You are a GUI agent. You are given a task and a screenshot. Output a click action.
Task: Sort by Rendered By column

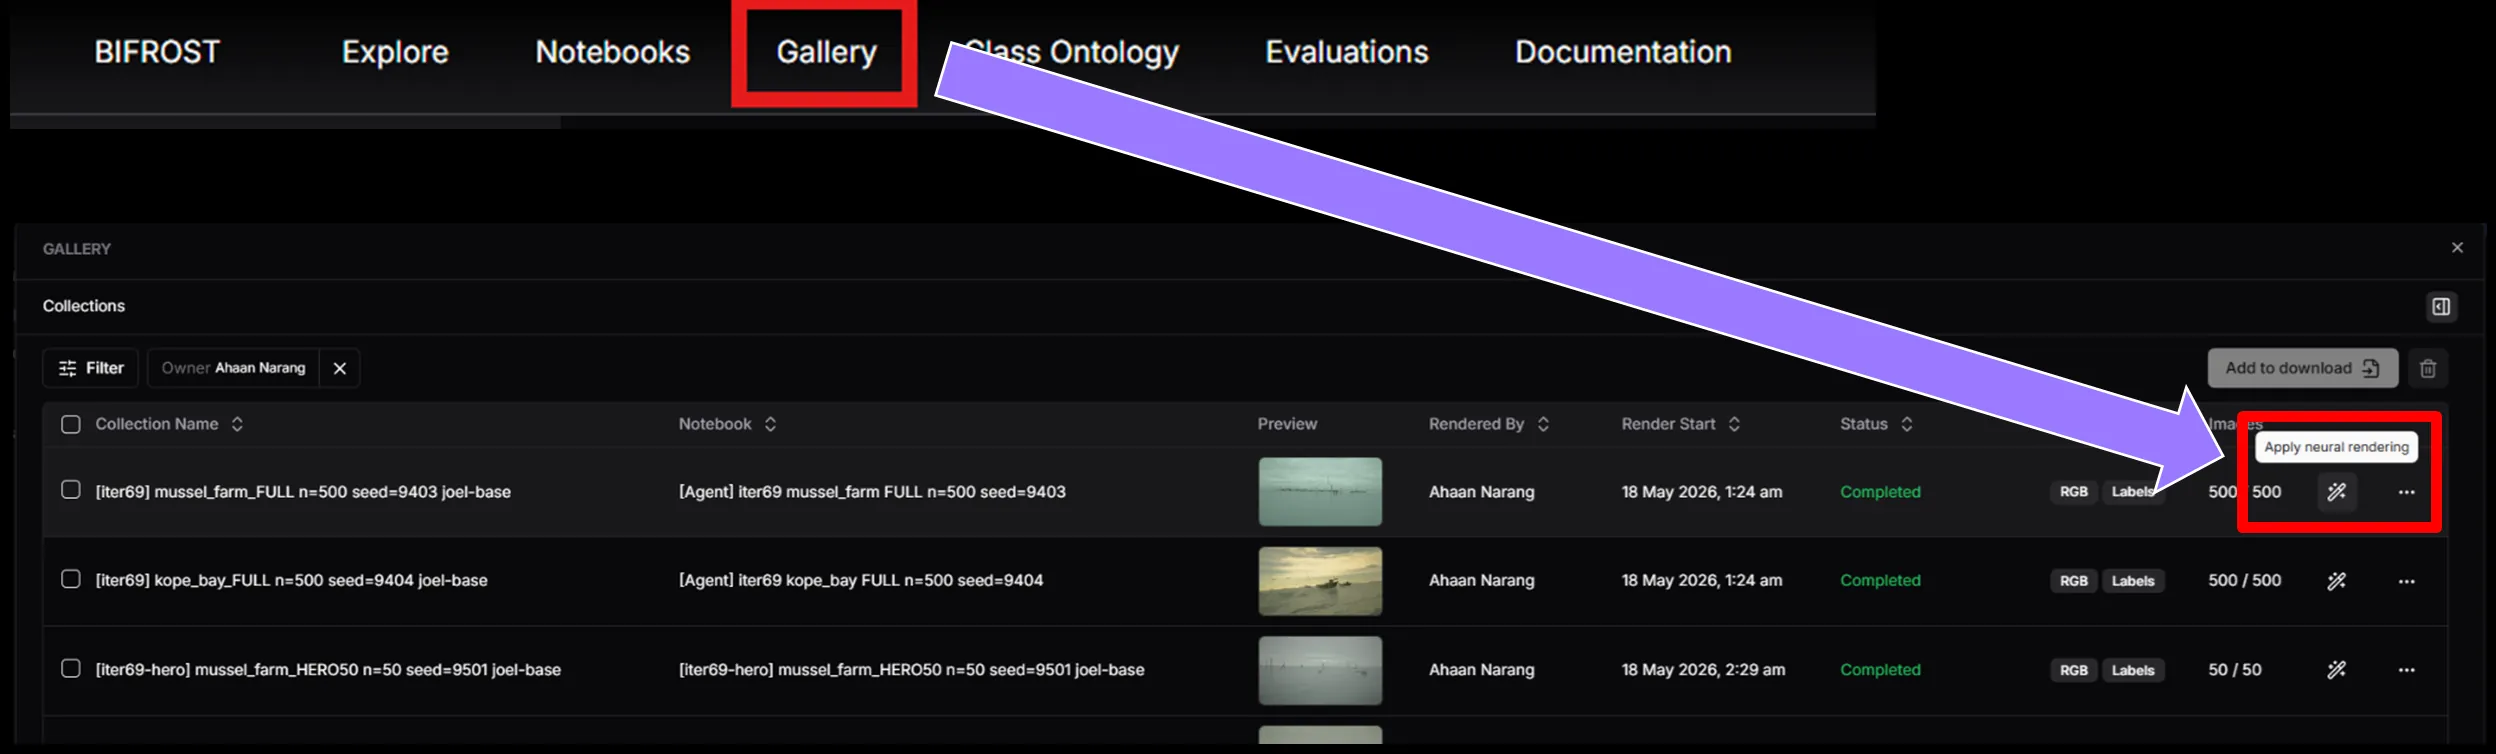1489,424
